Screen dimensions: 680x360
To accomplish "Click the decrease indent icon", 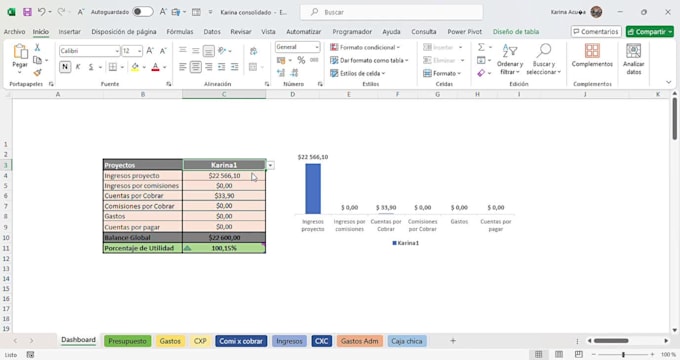I will coord(222,67).
